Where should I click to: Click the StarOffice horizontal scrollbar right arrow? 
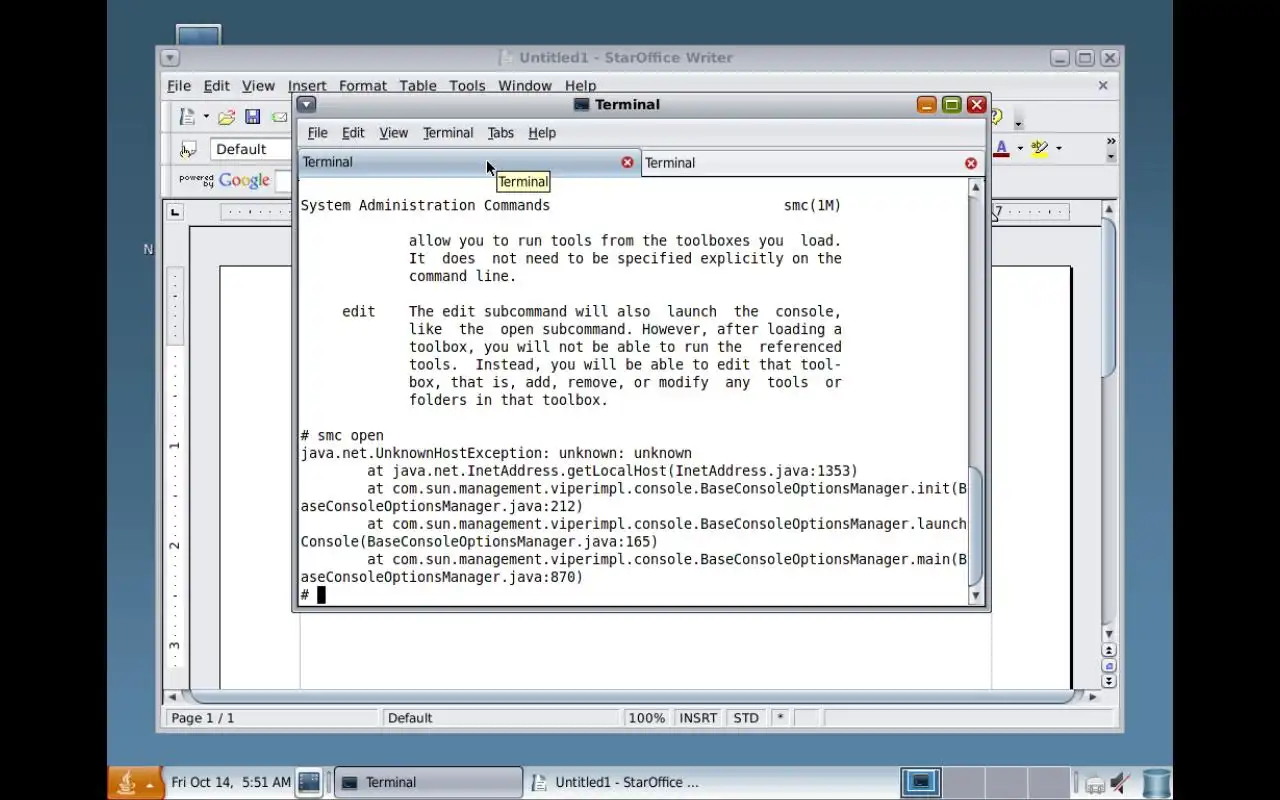pyautogui.click(x=1093, y=696)
